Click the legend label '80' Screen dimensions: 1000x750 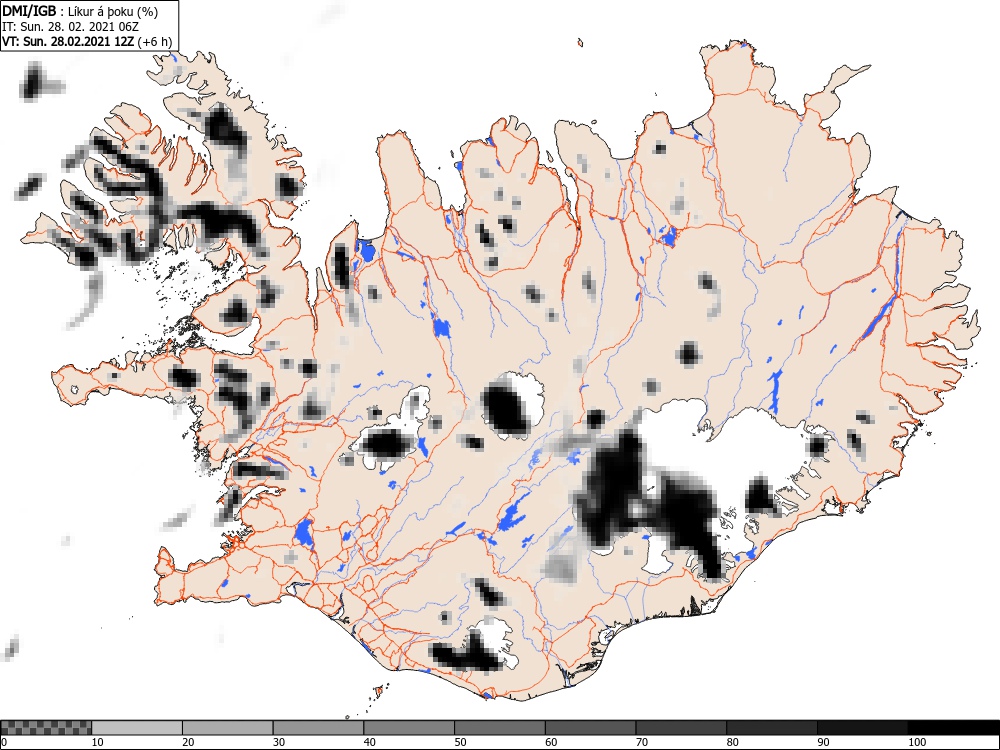click(732, 742)
